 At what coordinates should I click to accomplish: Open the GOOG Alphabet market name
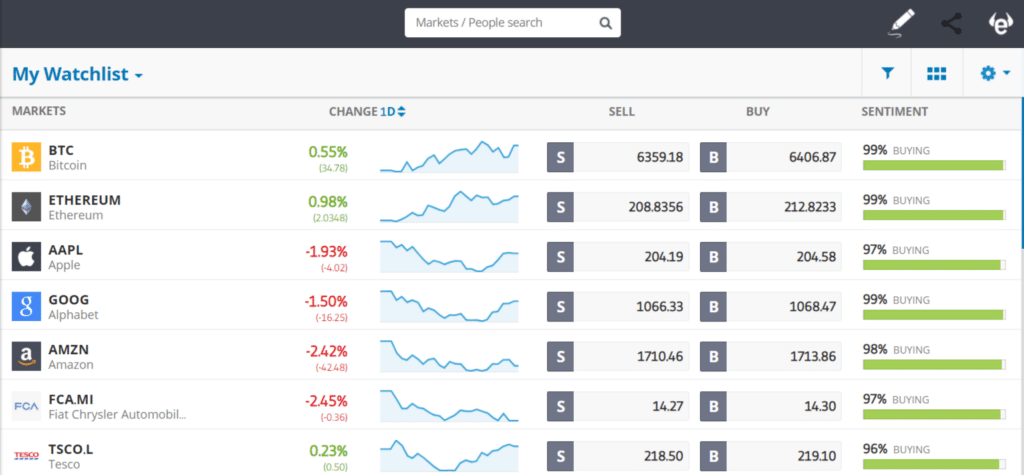[73, 306]
